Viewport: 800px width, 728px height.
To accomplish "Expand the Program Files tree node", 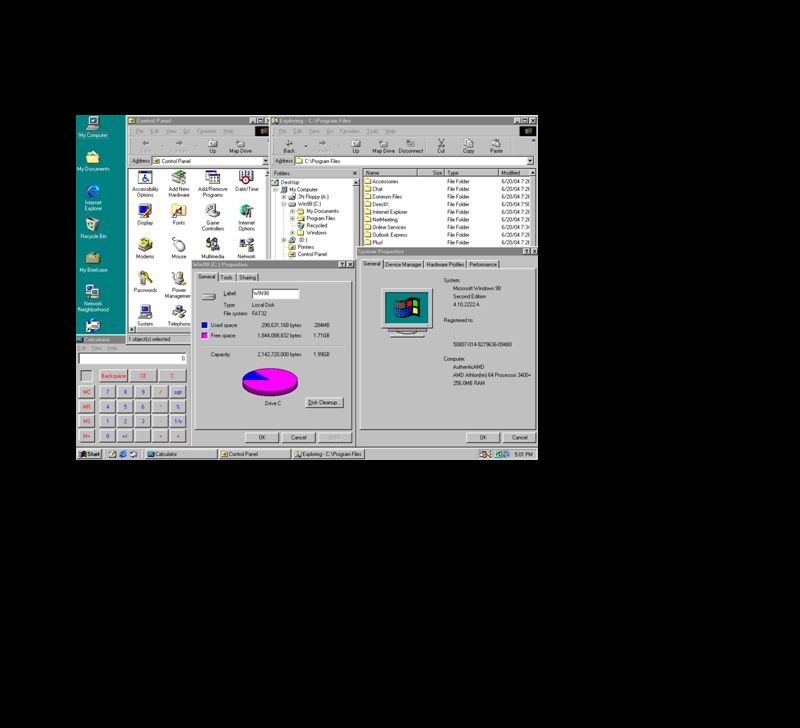I will pos(292,218).
